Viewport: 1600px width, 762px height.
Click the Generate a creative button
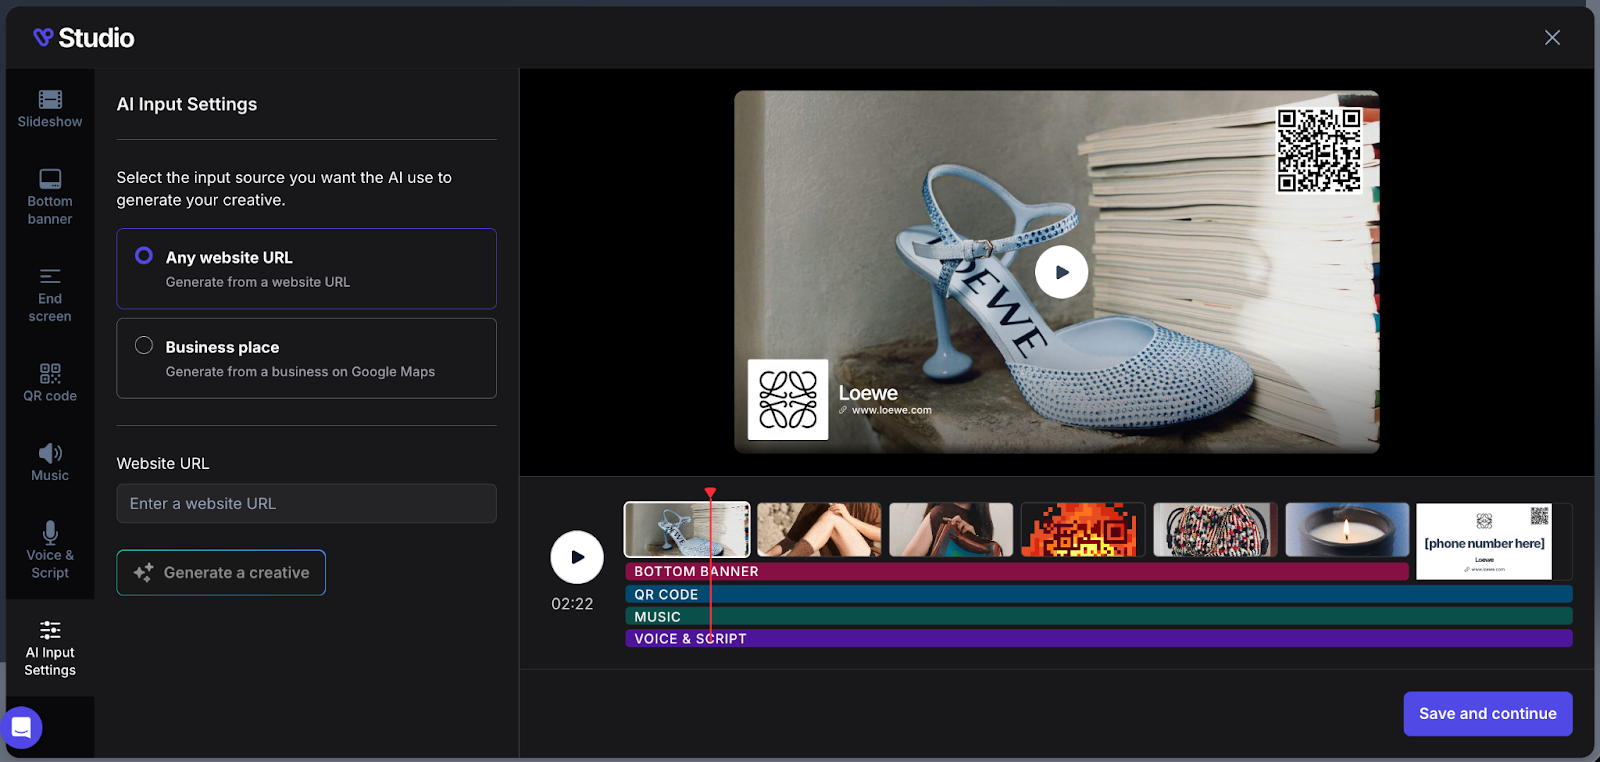point(221,573)
